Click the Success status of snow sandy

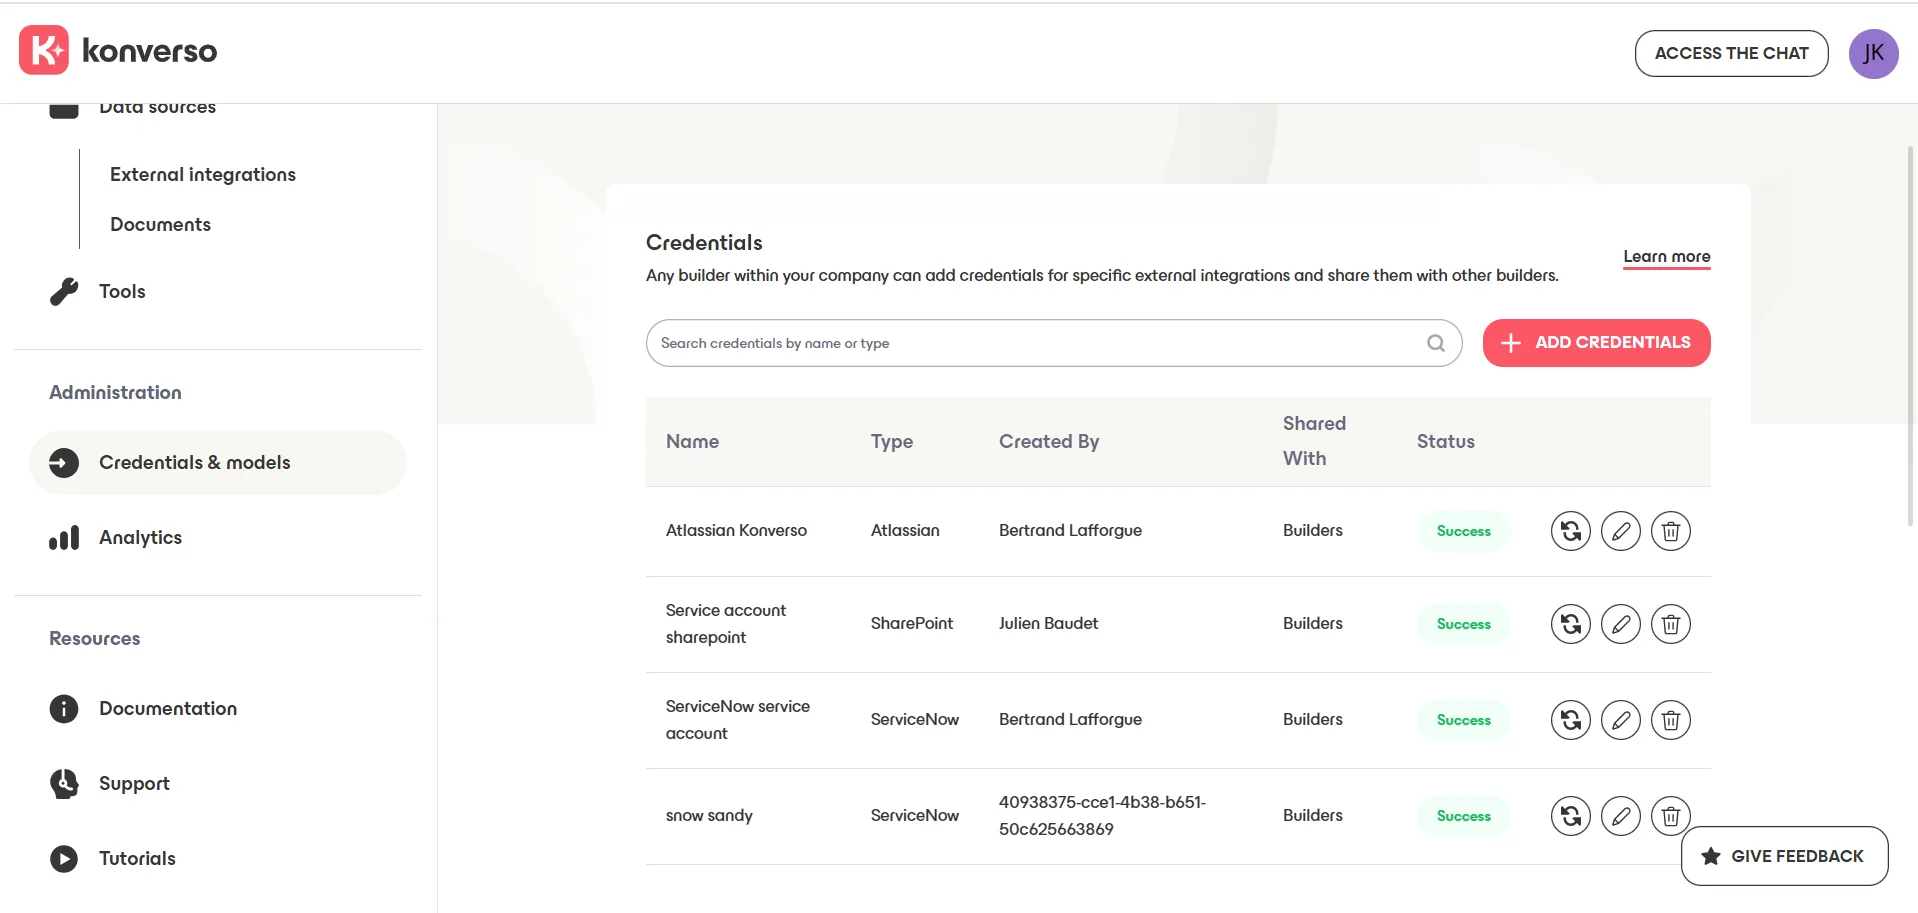coord(1463,816)
